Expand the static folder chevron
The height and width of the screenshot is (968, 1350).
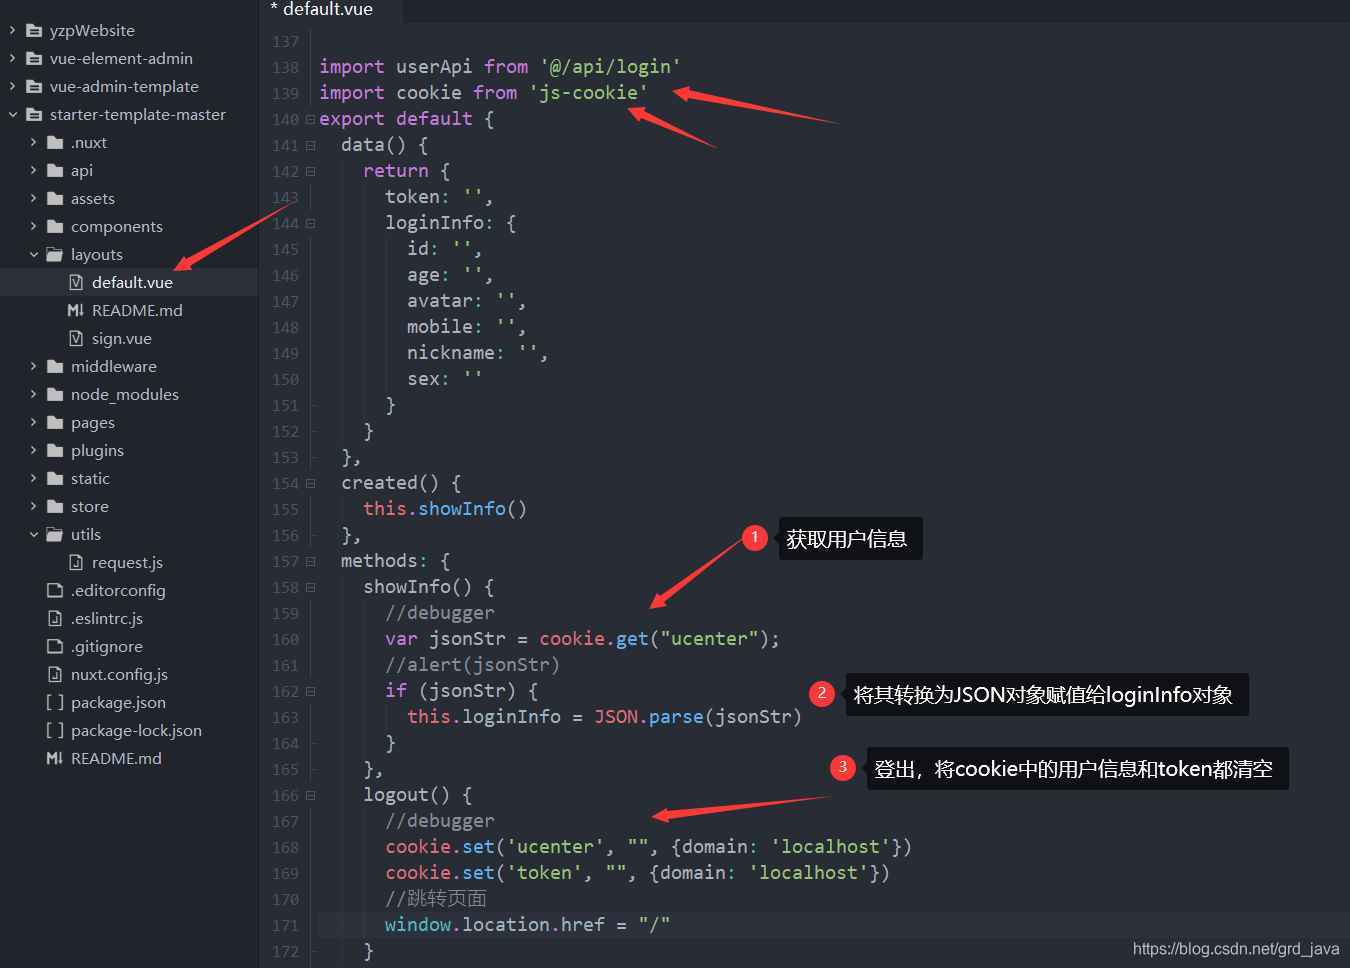[33, 478]
